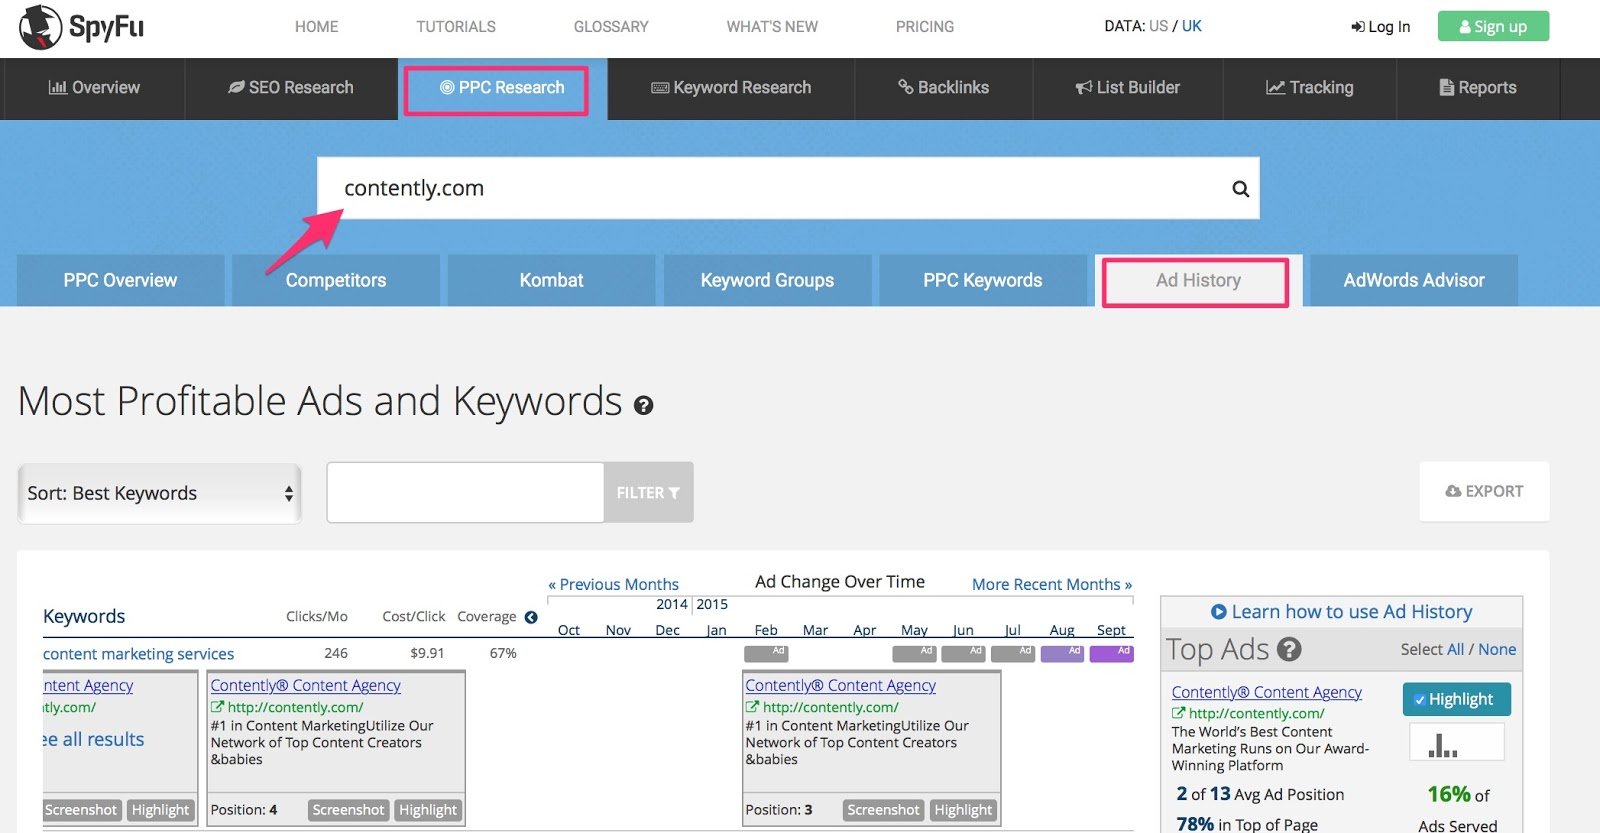Open the Tracking section
Image resolution: width=1600 pixels, height=833 pixels.
click(x=1310, y=88)
